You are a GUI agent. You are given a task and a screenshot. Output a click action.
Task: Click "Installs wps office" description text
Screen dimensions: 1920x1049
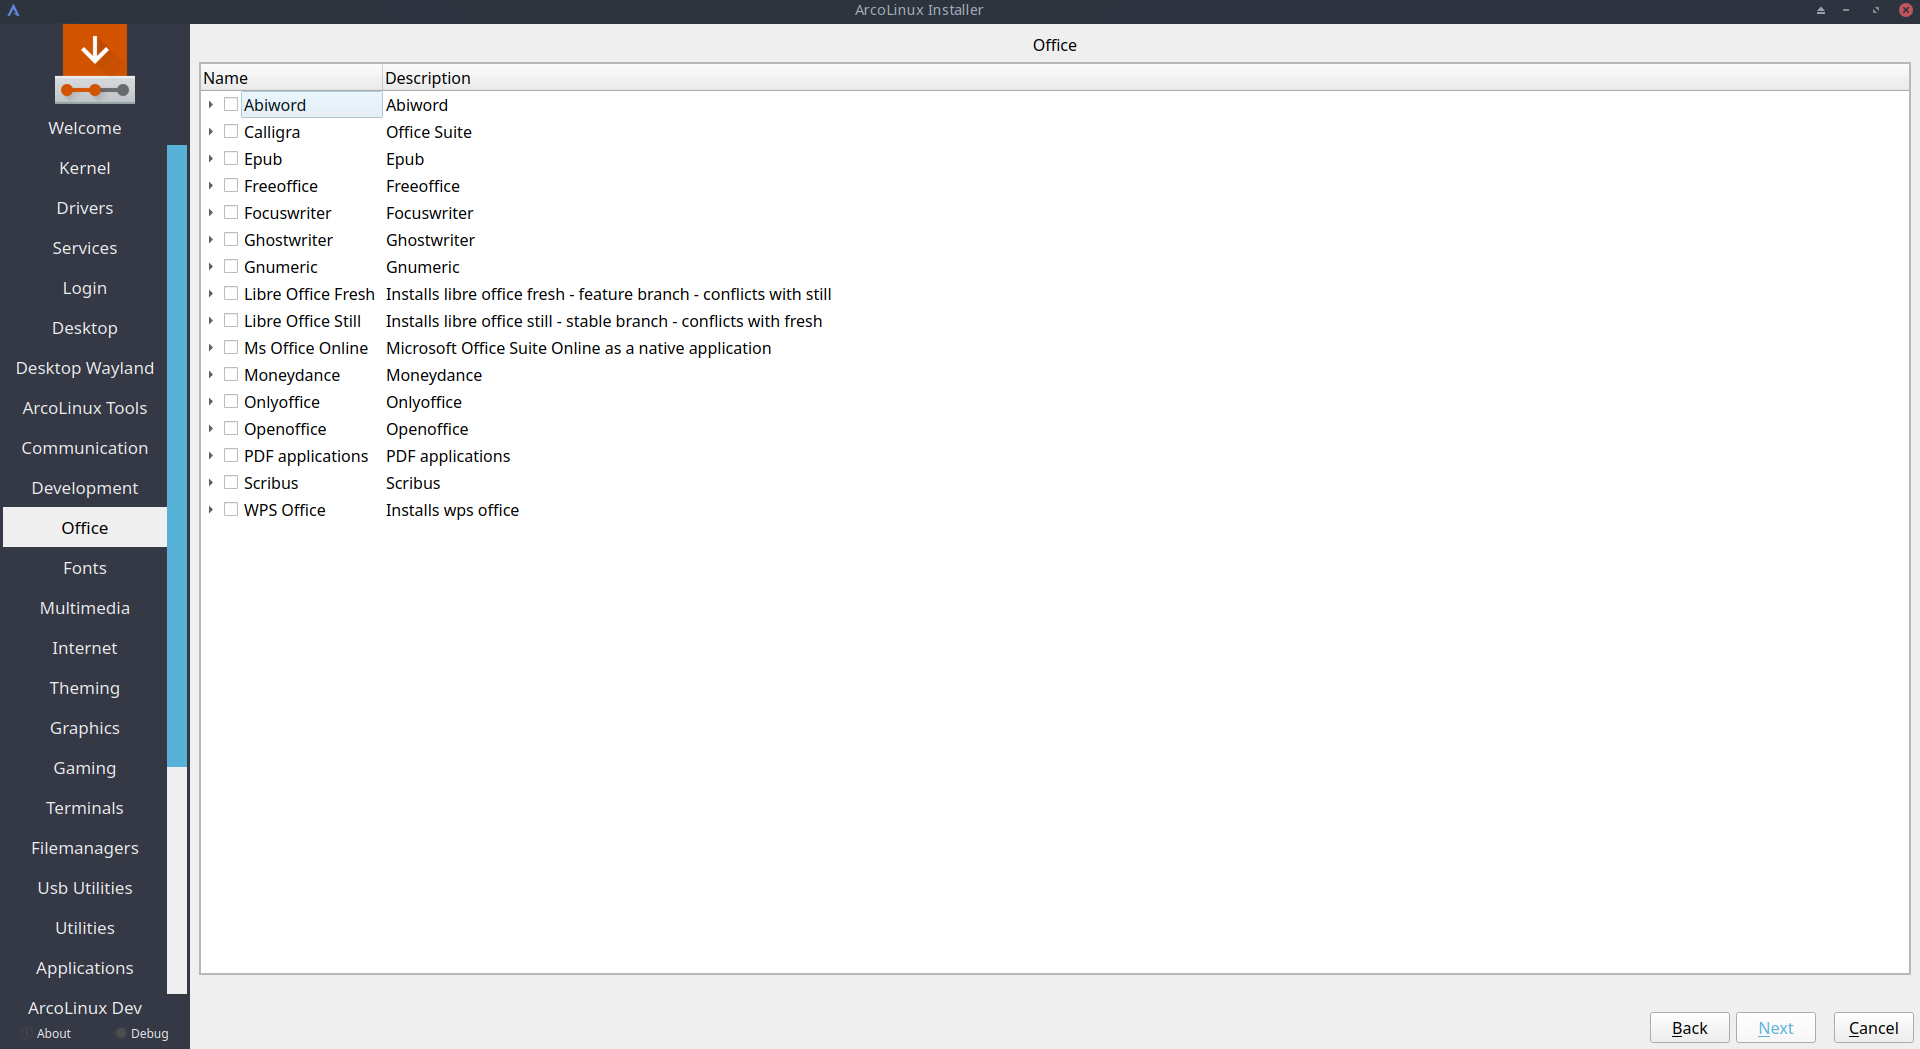[x=452, y=510]
